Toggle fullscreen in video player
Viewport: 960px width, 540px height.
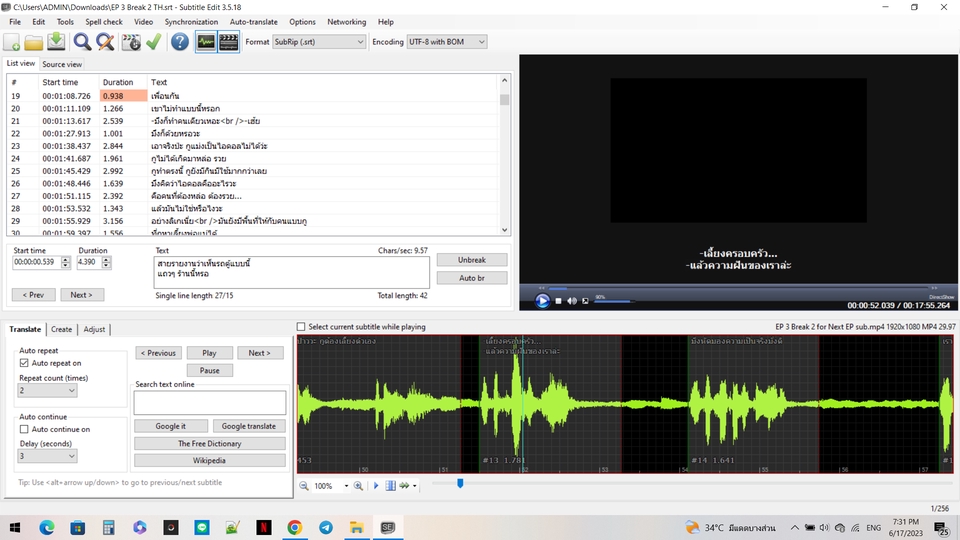pyautogui.click(x=585, y=301)
